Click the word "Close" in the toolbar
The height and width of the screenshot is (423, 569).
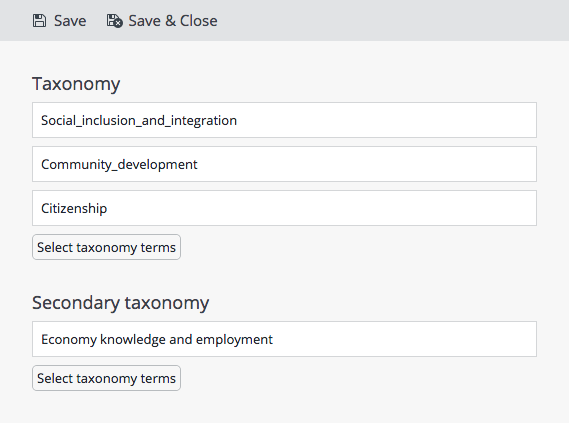coord(198,21)
